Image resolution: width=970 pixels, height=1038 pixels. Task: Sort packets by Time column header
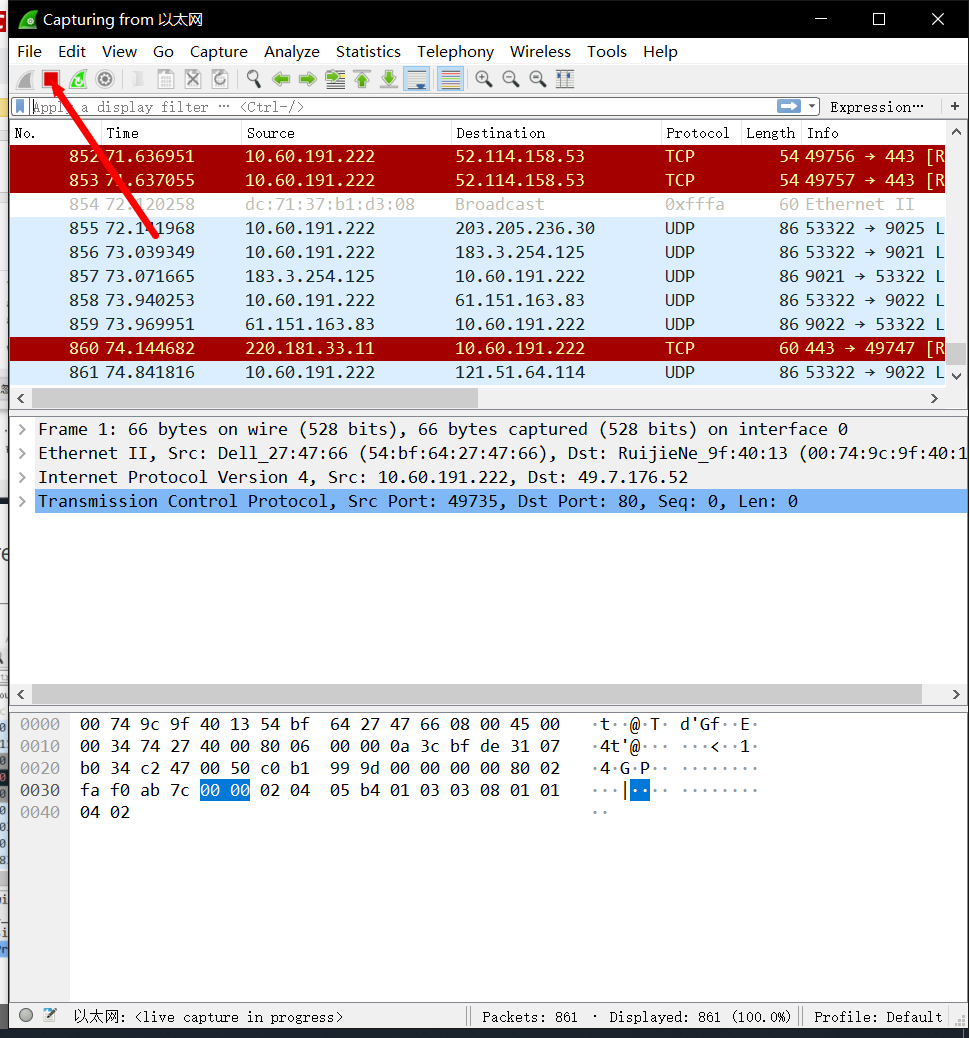171,133
